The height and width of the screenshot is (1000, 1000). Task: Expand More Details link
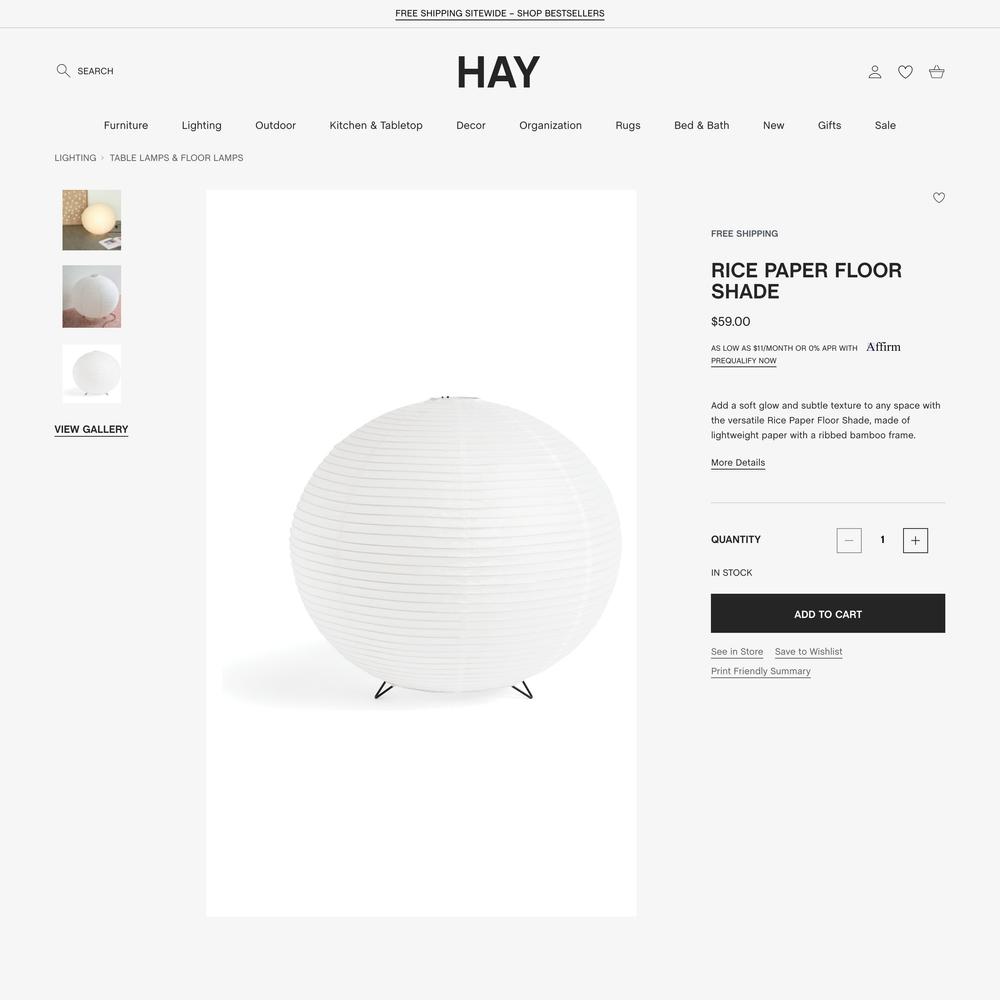(x=738, y=463)
